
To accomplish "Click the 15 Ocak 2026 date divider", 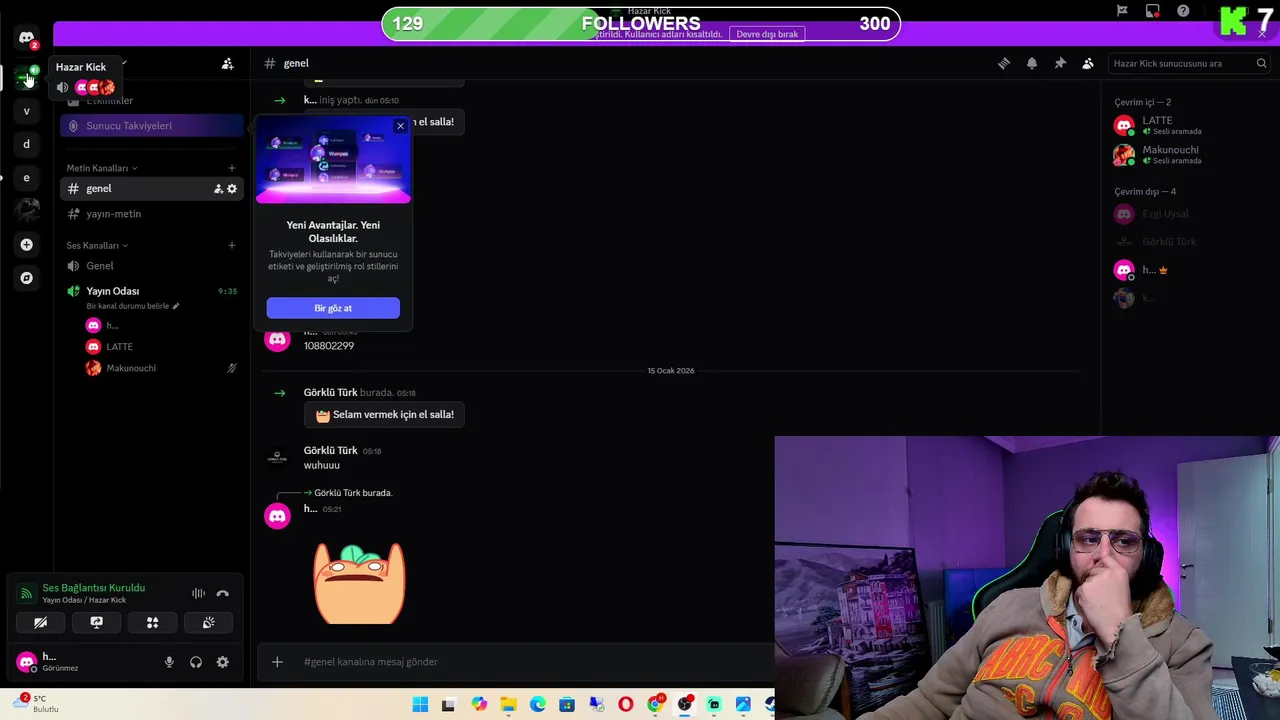I will pyautogui.click(x=671, y=371).
